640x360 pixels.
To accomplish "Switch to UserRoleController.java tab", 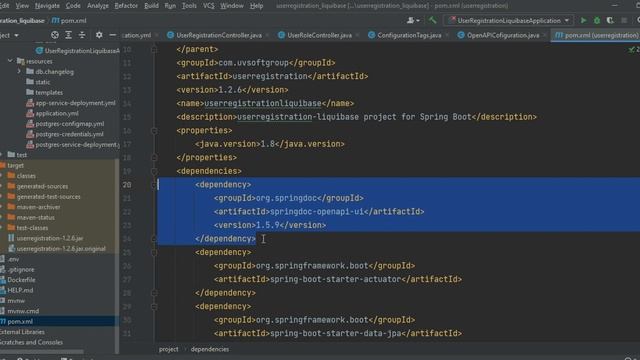I will (319, 36).
